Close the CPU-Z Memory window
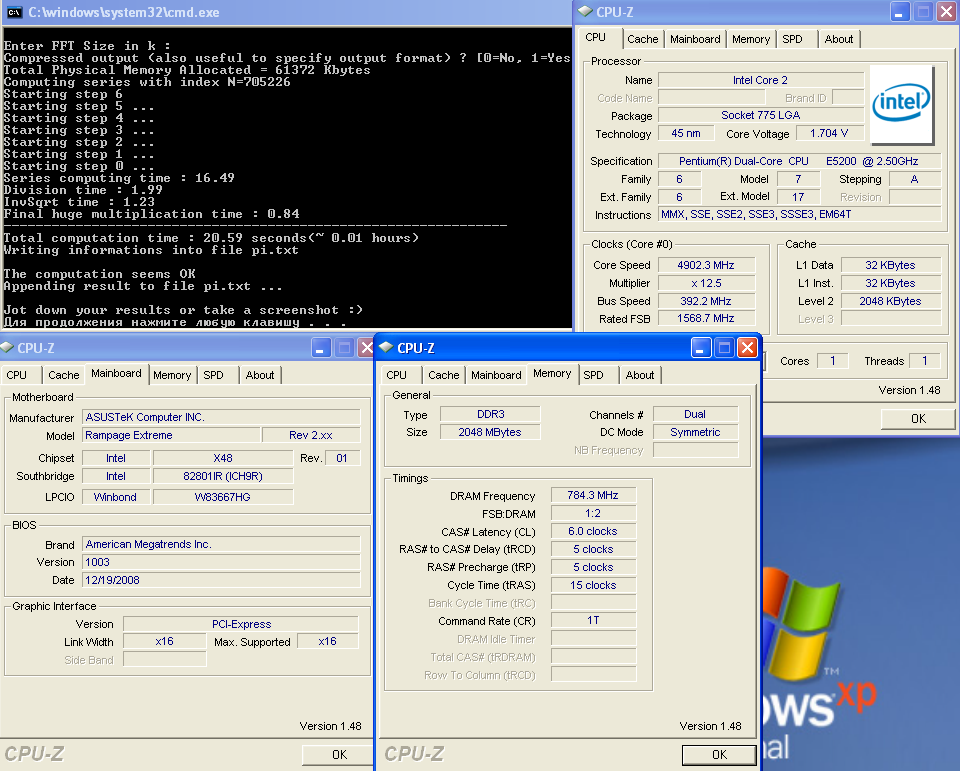960x771 pixels. [747, 348]
